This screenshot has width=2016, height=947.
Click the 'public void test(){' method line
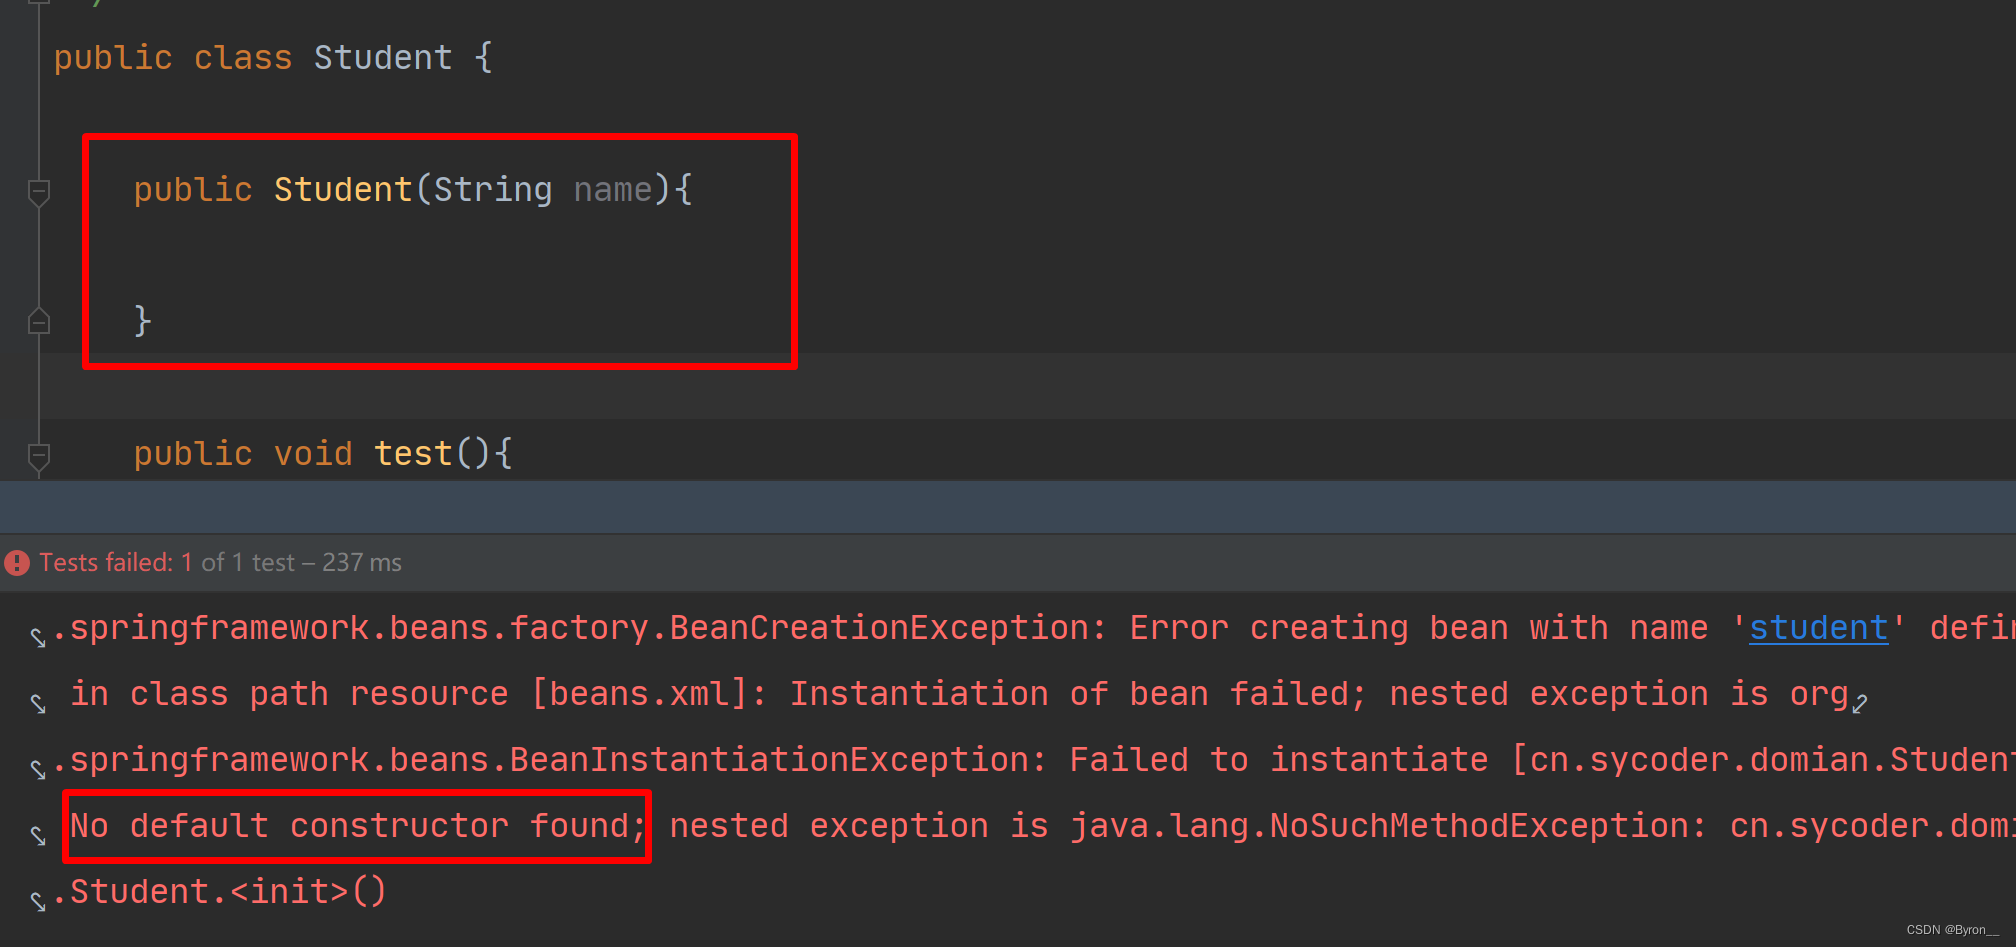(x=323, y=454)
